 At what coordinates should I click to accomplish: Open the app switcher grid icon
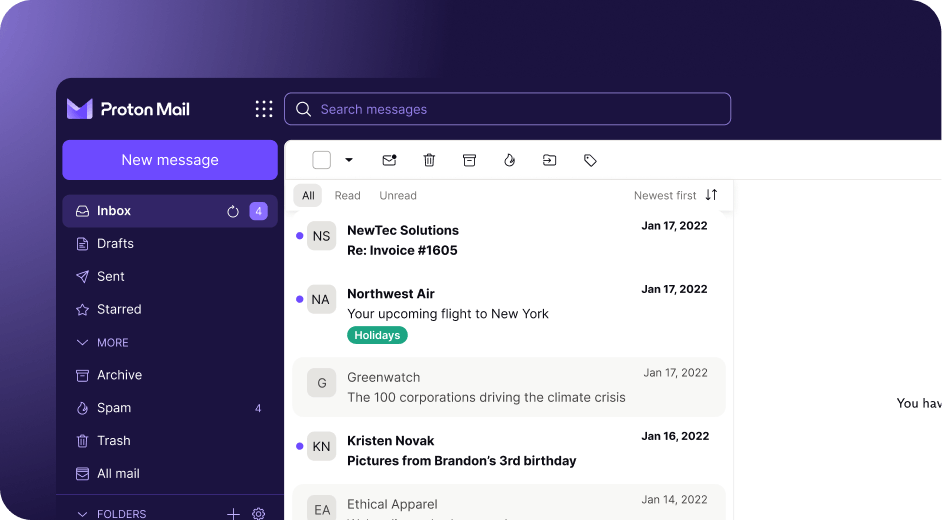tap(264, 109)
